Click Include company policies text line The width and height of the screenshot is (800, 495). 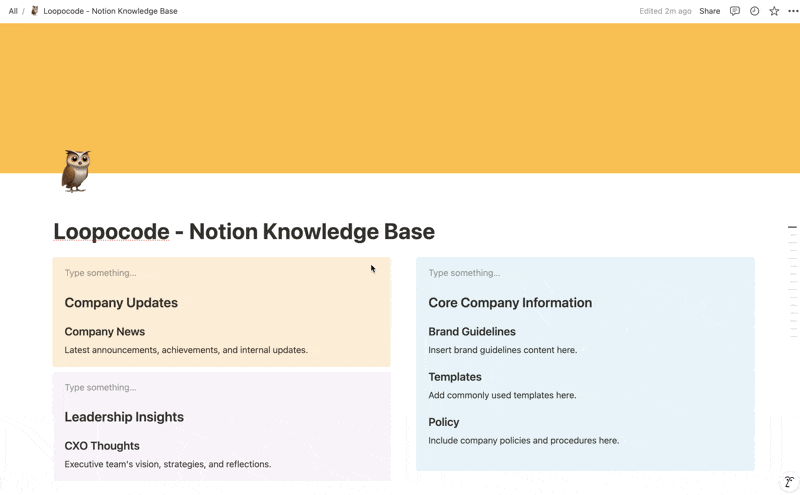click(x=523, y=440)
